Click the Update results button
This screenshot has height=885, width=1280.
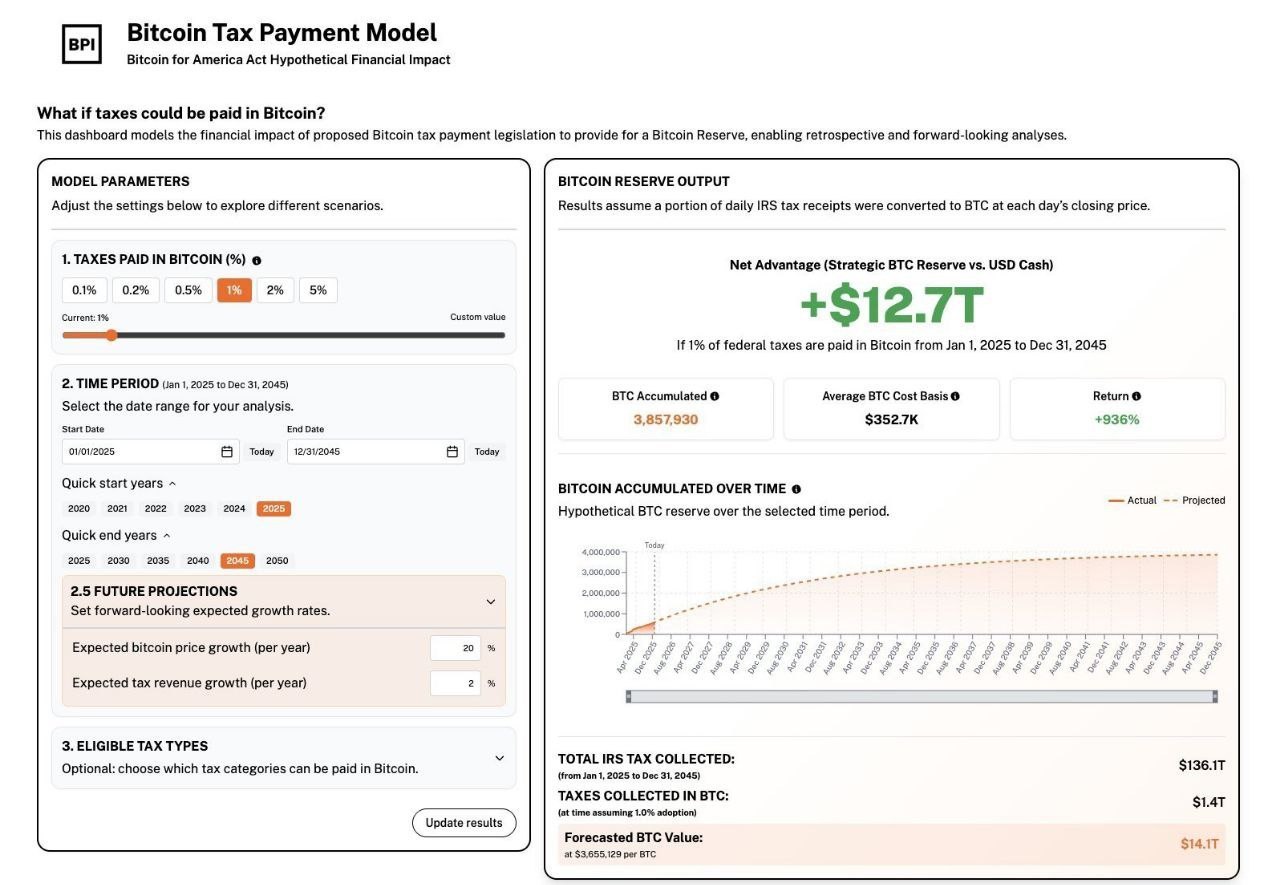pos(464,823)
